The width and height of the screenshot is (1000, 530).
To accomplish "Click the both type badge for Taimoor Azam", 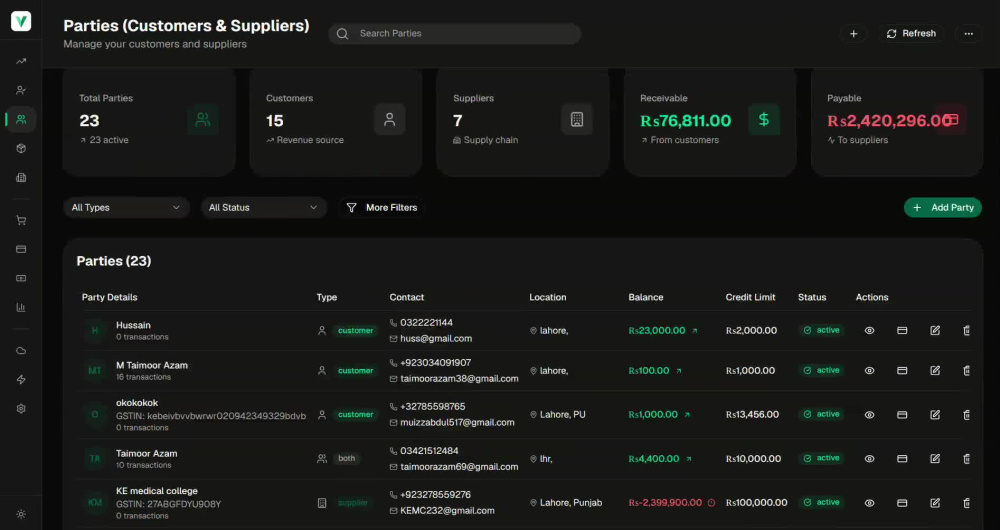I will (347, 459).
